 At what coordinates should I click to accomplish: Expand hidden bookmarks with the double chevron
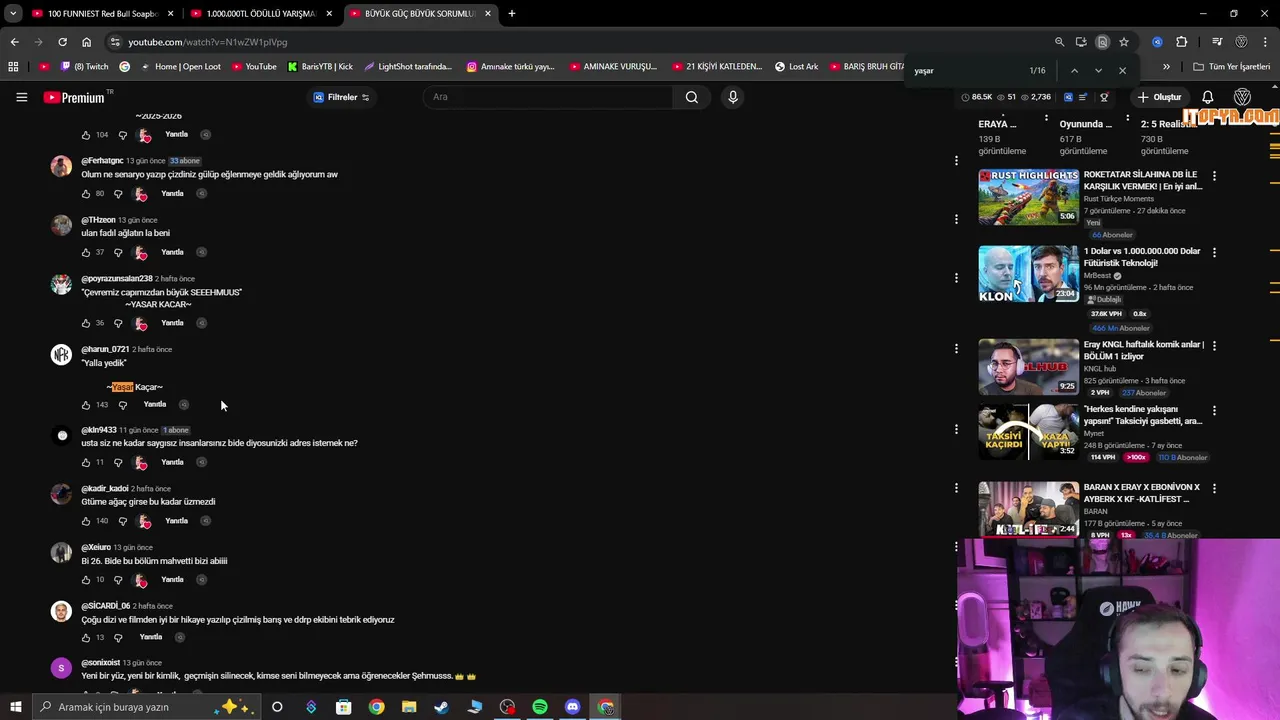[1166, 67]
